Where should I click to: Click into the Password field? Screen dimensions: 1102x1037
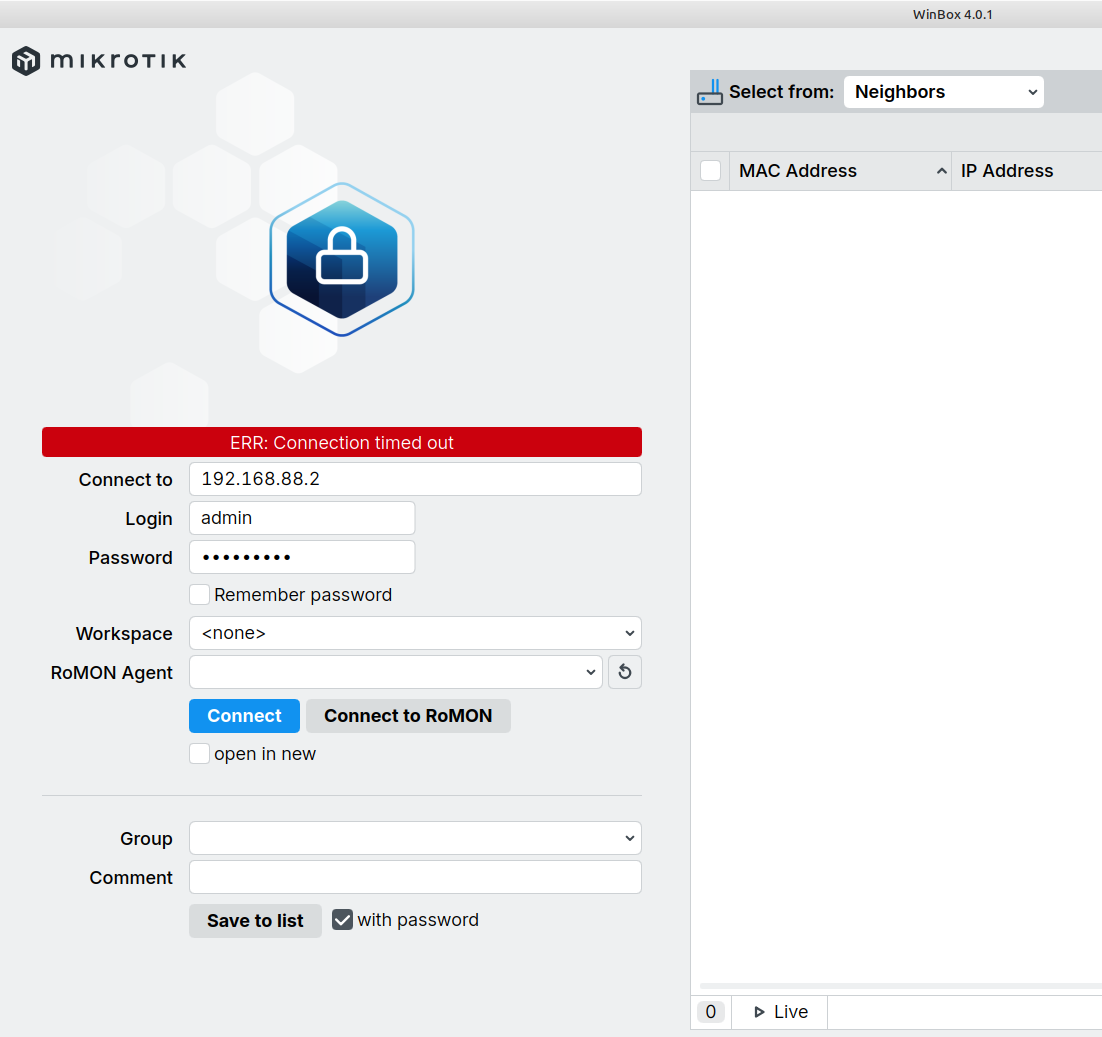(302, 557)
